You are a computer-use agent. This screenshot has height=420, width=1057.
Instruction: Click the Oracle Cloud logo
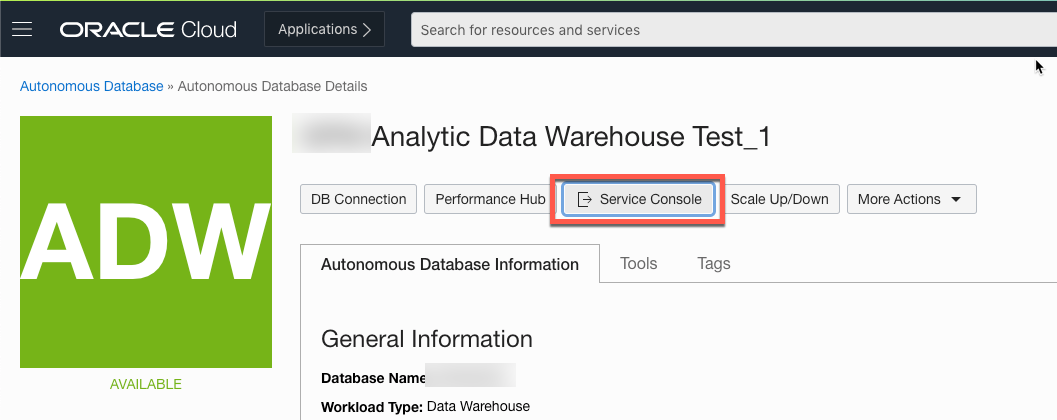pyautogui.click(x=148, y=29)
